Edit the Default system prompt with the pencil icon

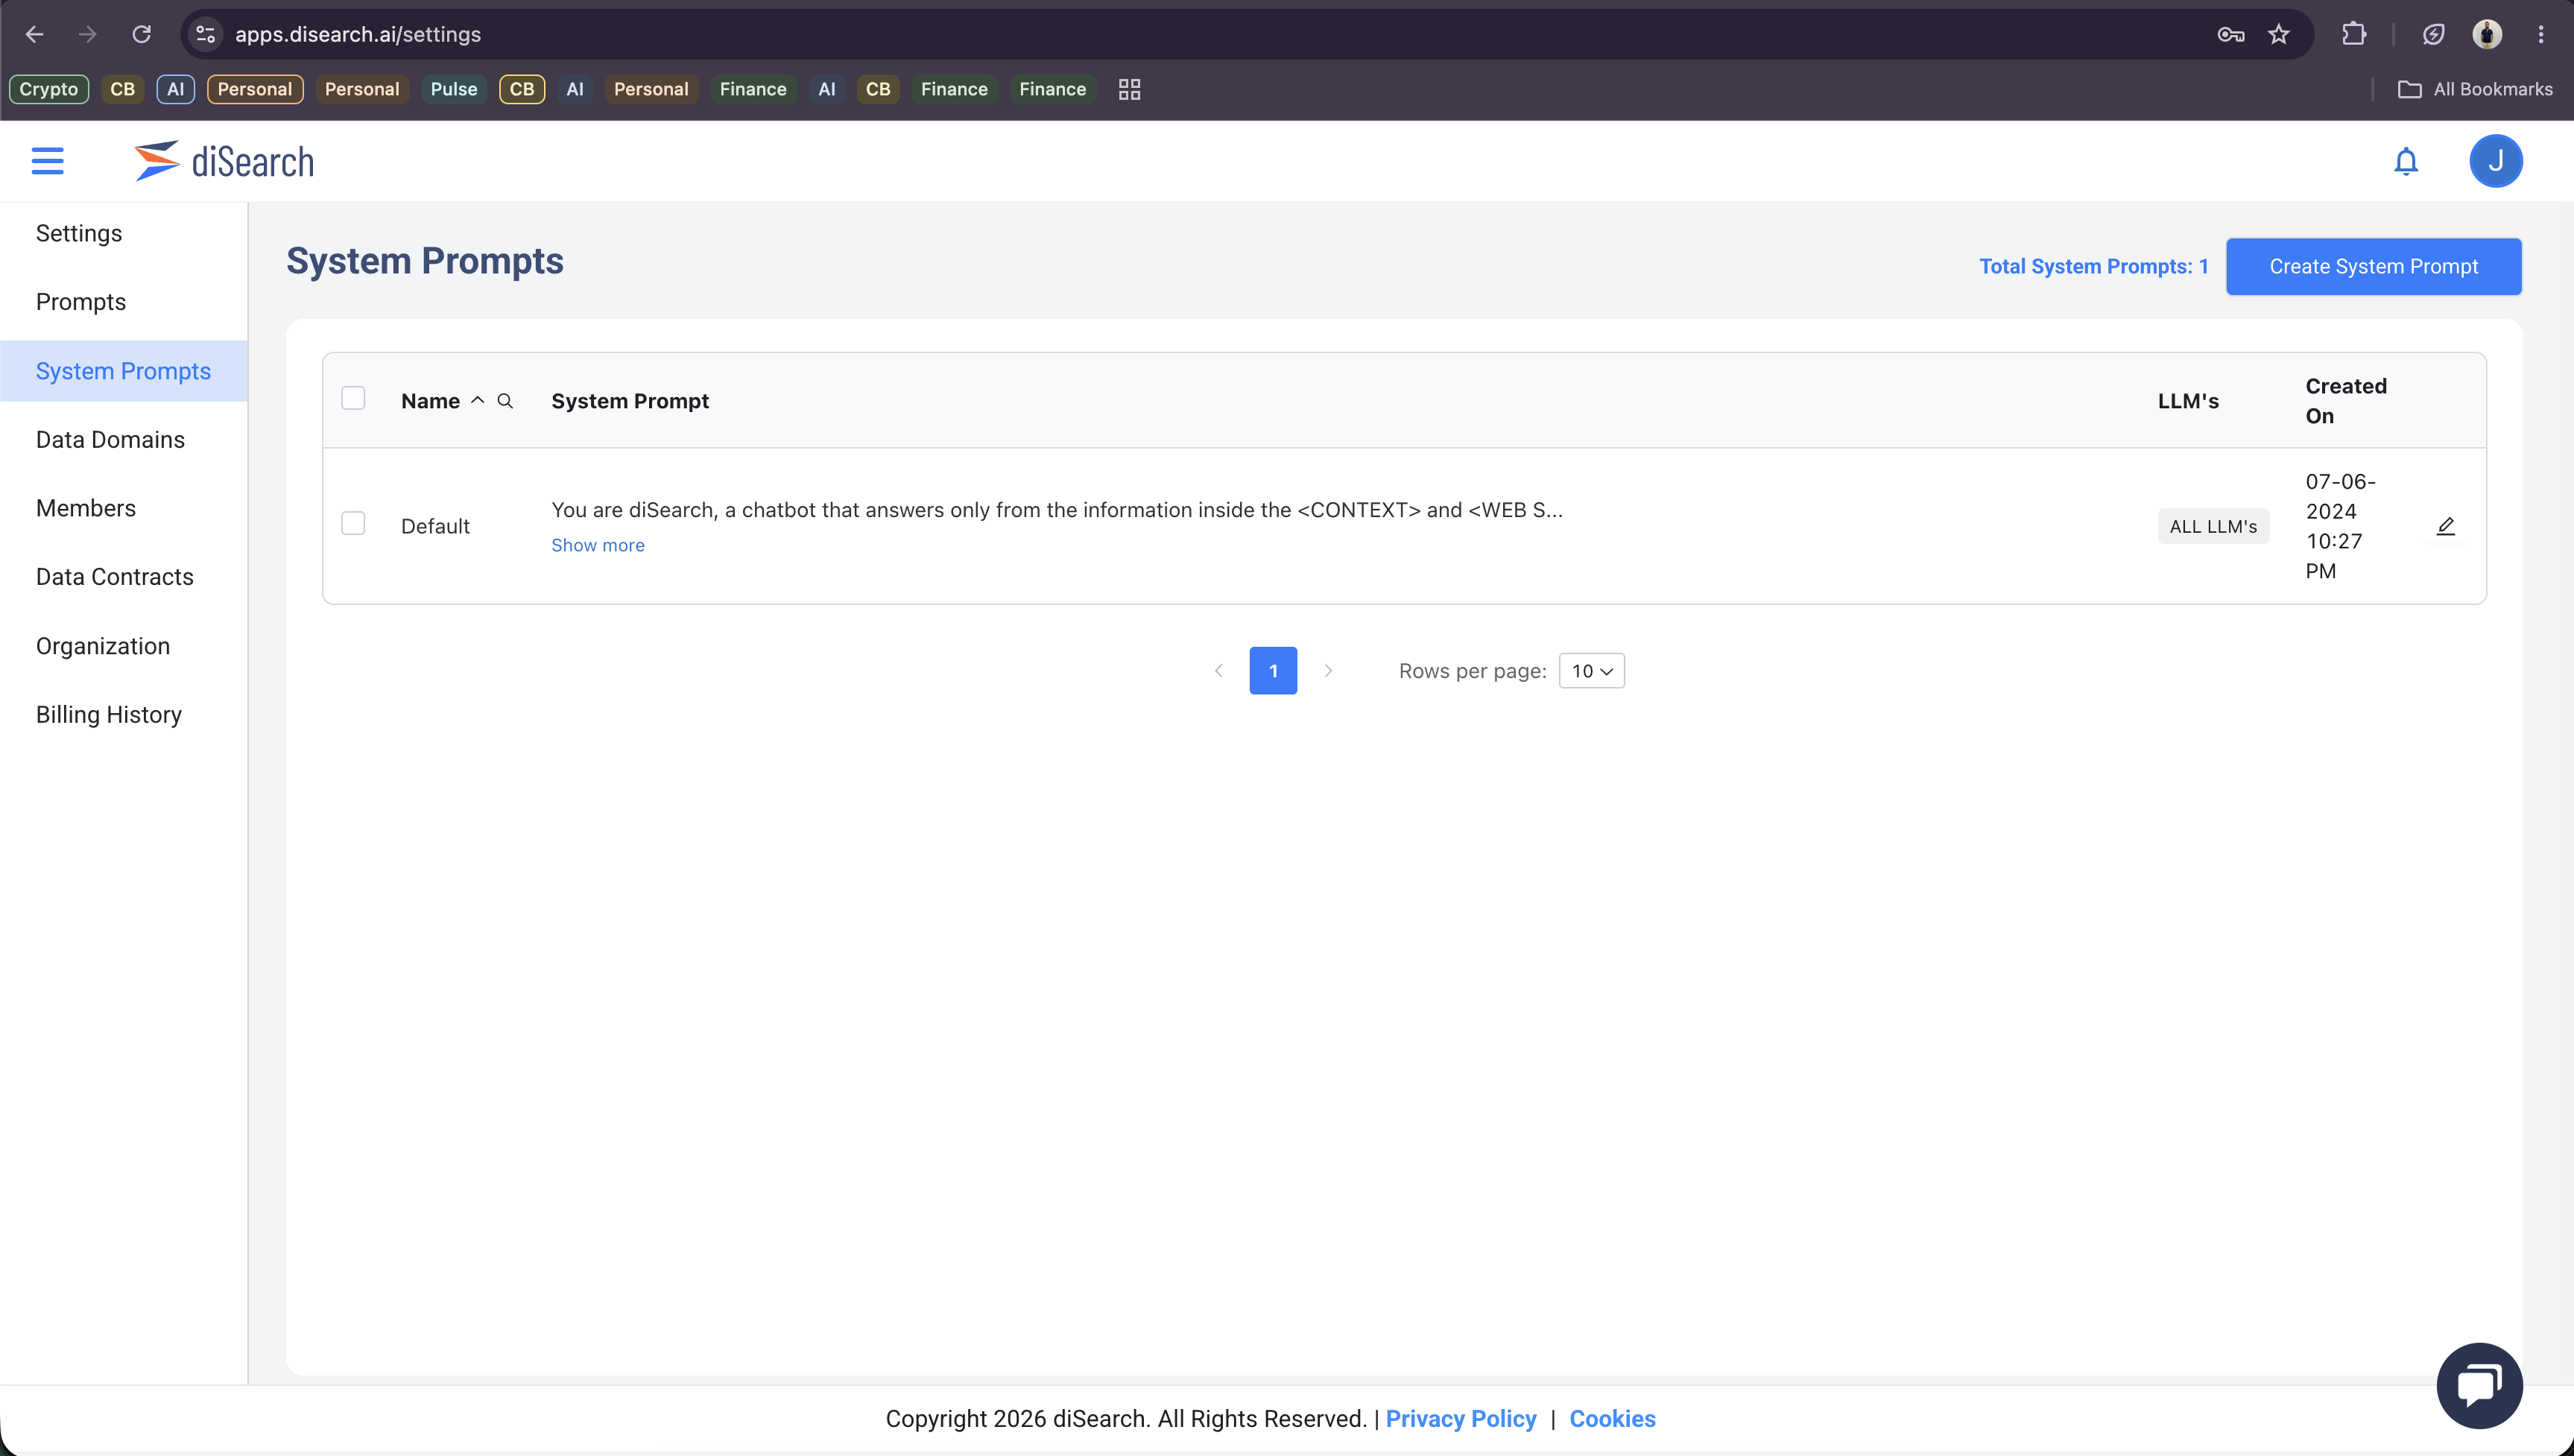2445,526
